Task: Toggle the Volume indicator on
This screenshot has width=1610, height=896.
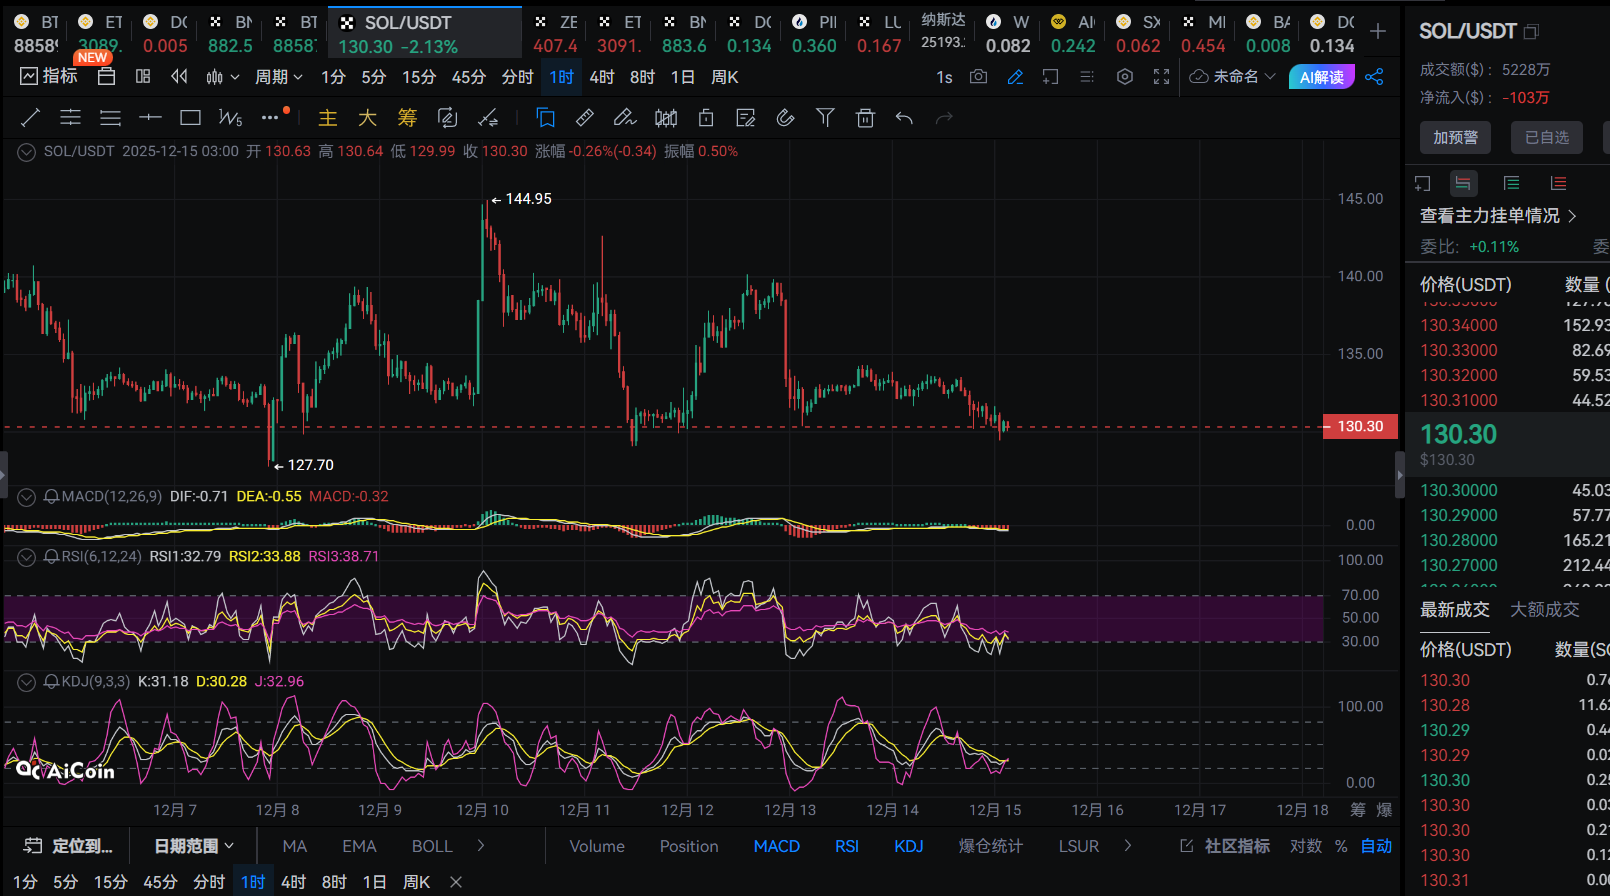Action: click(x=597, y=846)
